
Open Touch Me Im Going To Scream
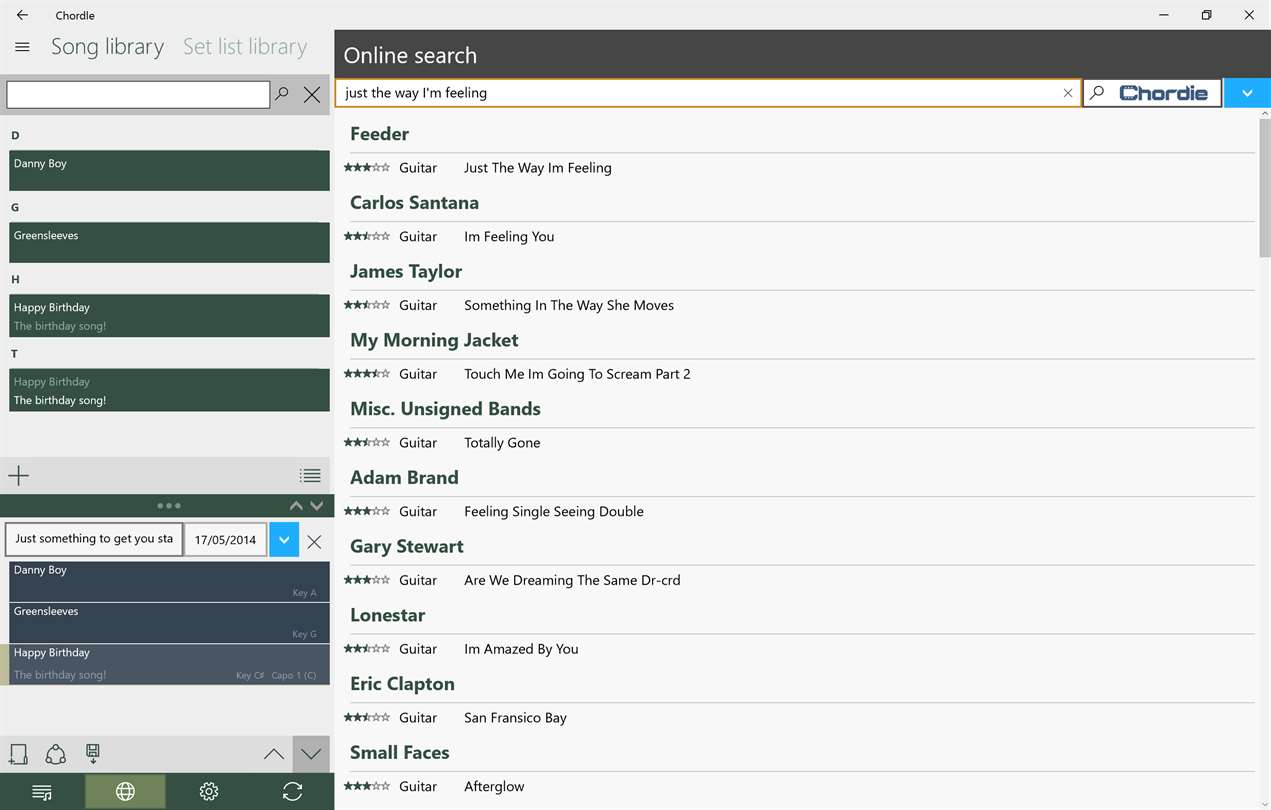click(x=577, y=374)
